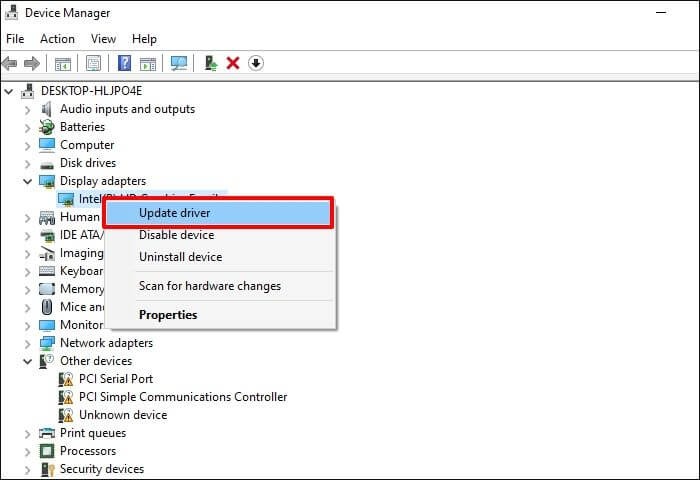The height and width of the screenshot is (480, 700).
Task: Click the Network adapters category icon
Action: (x=47, y=343)
